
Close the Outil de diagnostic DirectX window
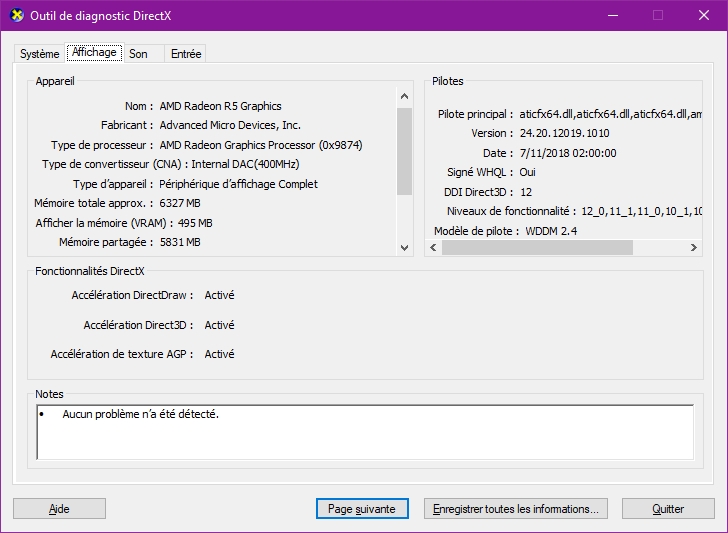tap(704, 15)
